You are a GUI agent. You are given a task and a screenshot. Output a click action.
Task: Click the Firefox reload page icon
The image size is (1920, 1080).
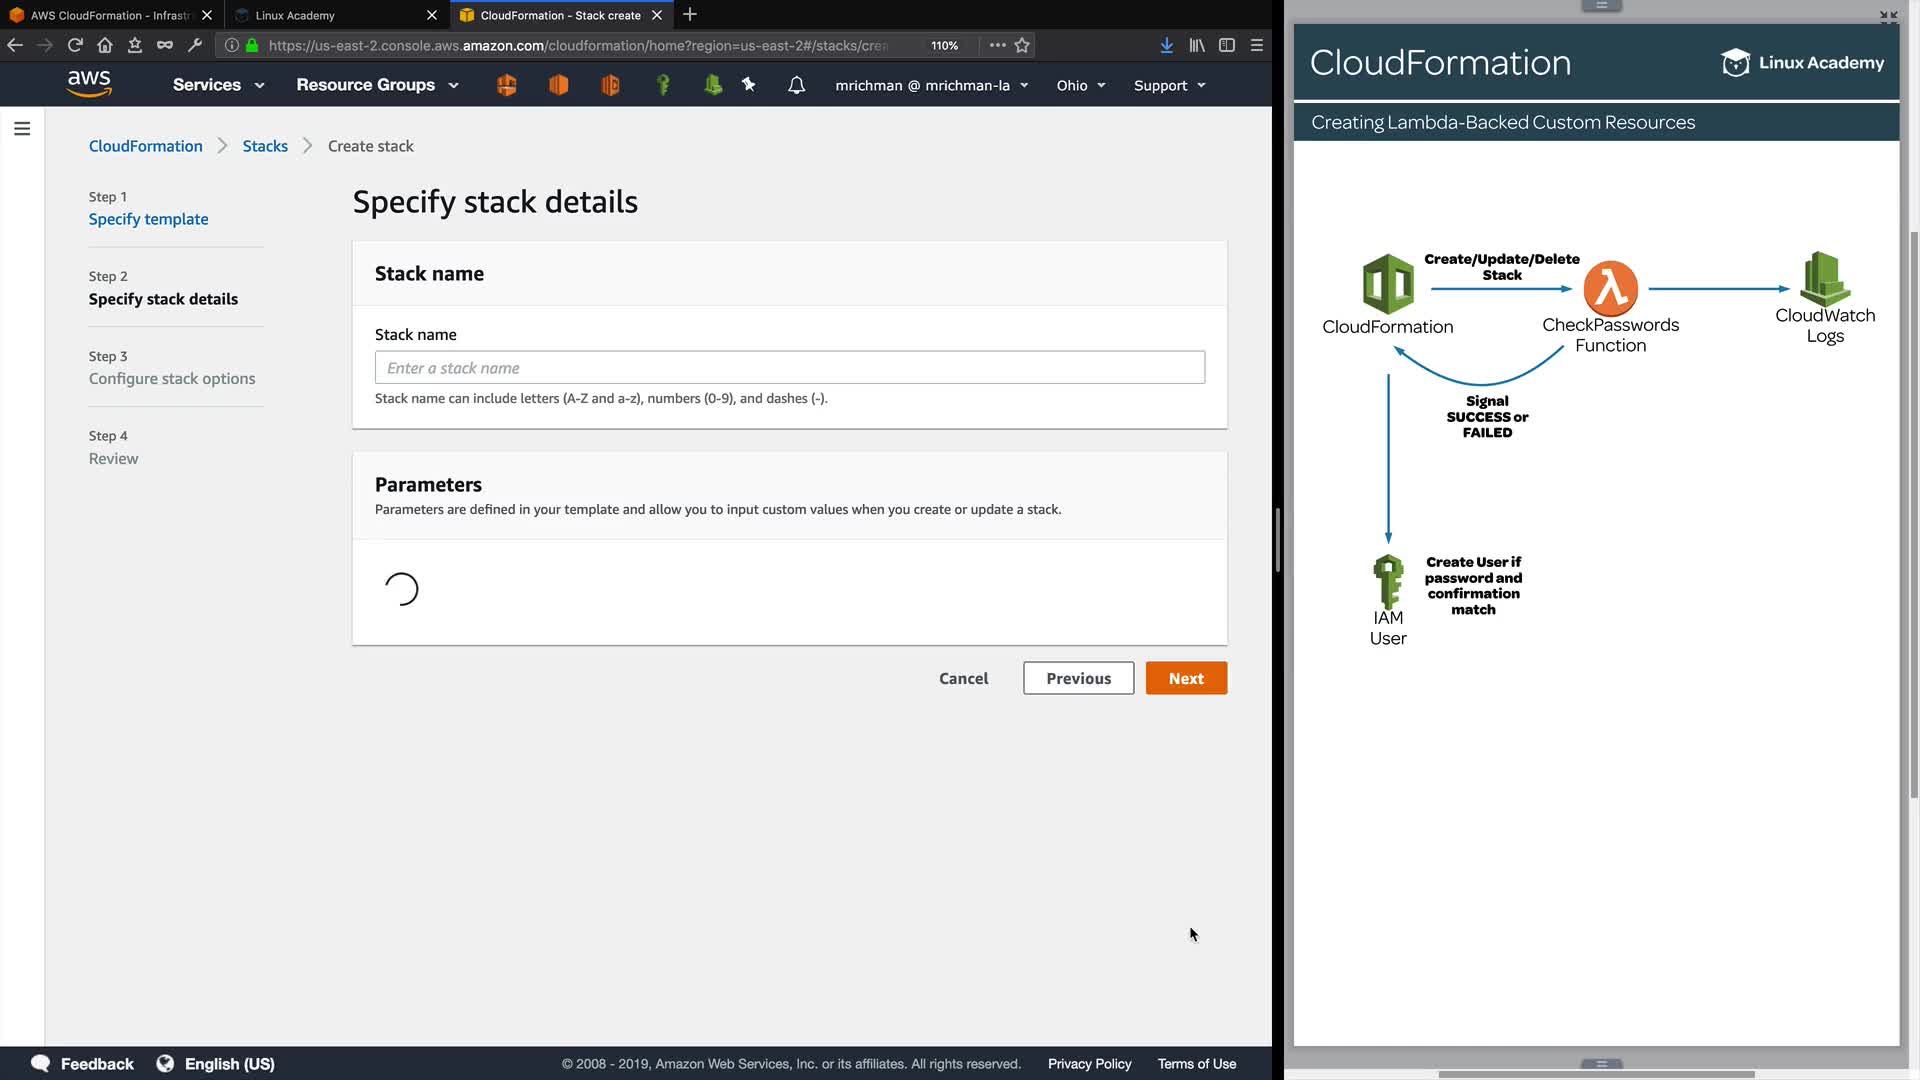[75, 45]
